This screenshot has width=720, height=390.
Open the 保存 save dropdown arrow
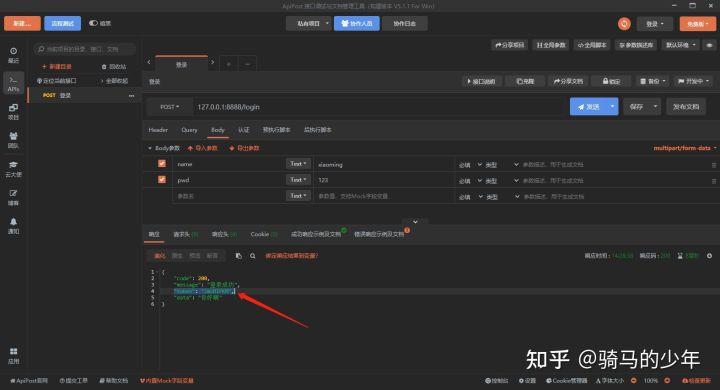point(655,107)
